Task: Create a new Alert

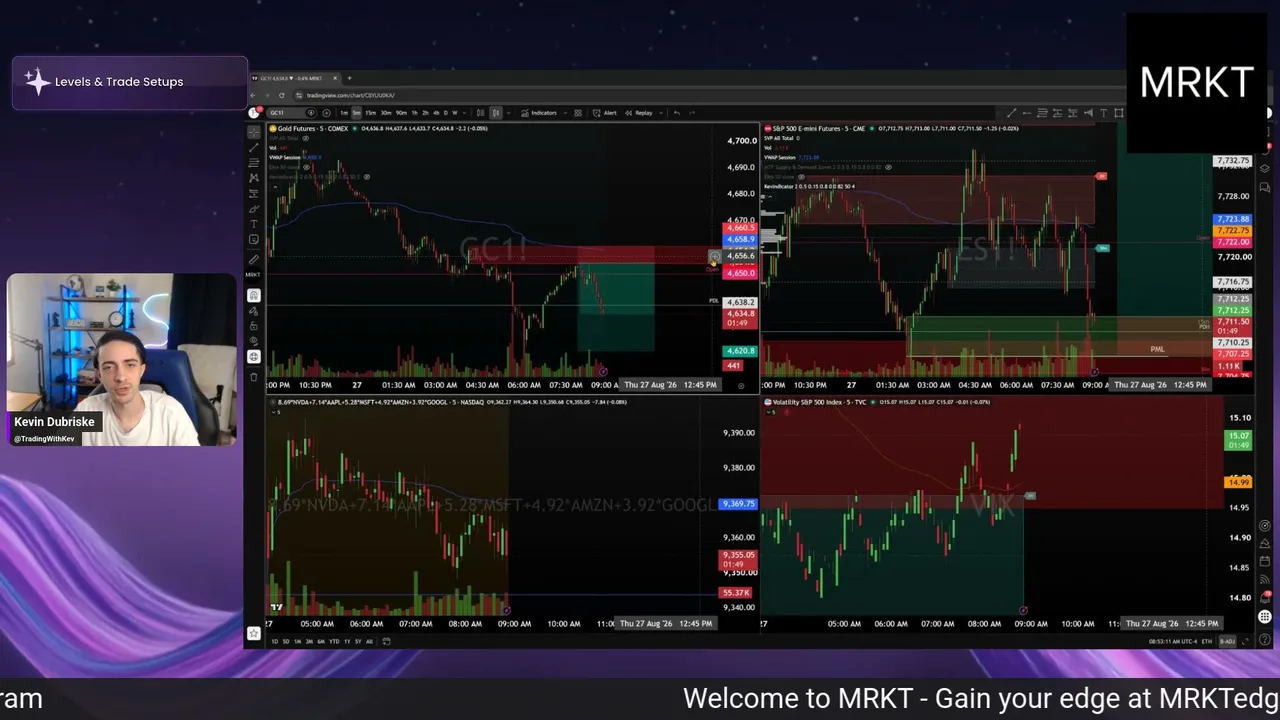Action: pos(605,113)
